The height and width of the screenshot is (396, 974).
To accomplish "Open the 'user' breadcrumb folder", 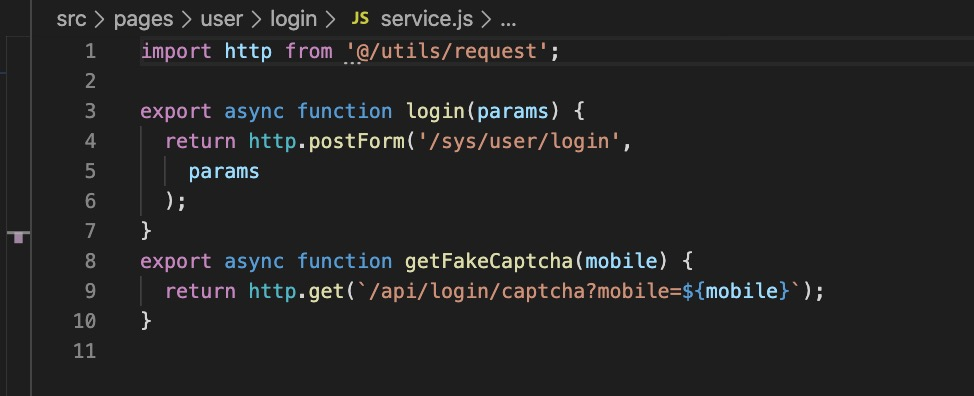I will tap(221, 20).
